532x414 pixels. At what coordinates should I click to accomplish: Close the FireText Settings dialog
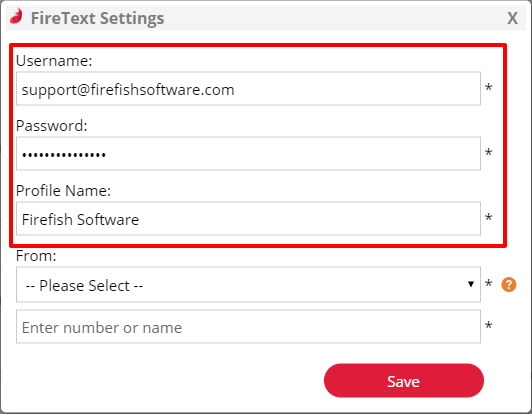[x=512, y=18]
